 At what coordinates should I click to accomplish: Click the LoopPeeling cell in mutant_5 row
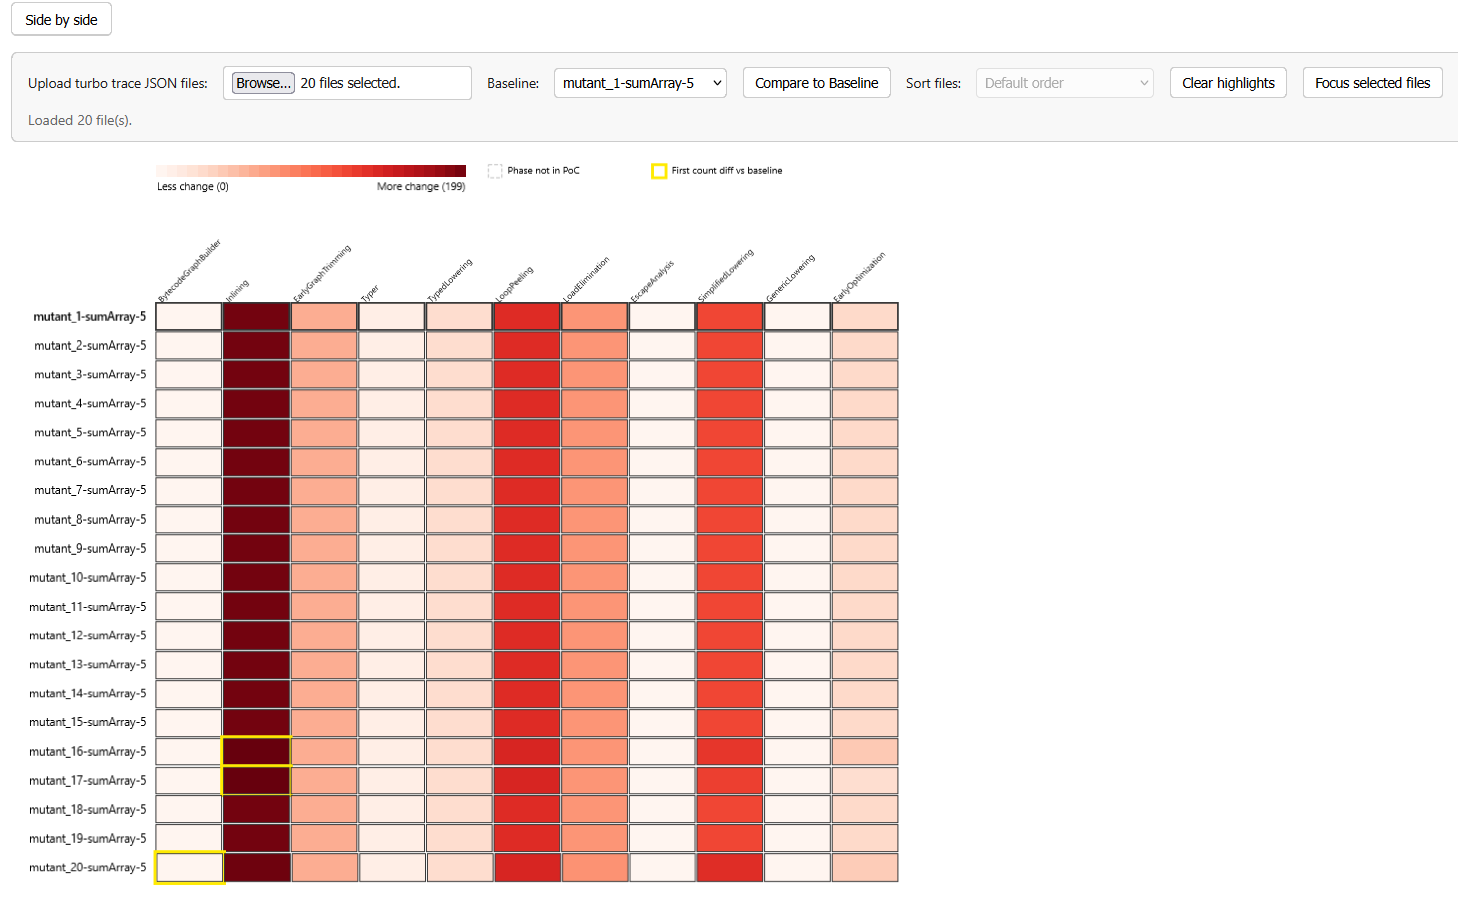pyautogui.click(x=527, y=432)
